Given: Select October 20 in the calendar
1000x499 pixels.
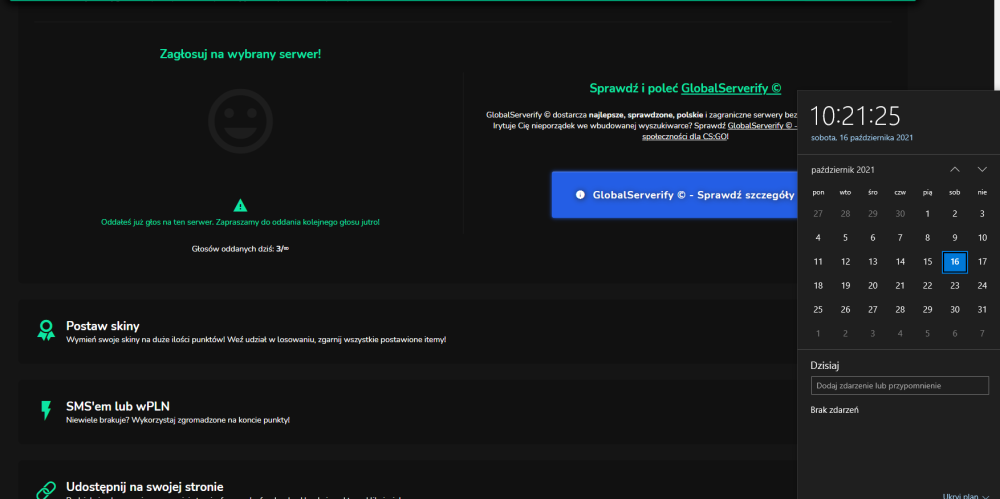Looking at the screenshot, I should click(x=873, y=286).
